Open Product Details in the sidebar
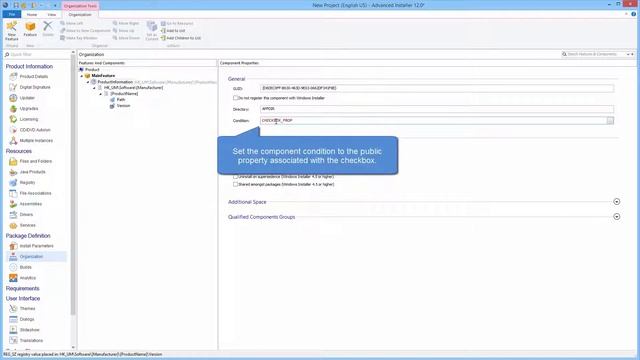This screenshot has width=640, height=360. click(34, 77)
